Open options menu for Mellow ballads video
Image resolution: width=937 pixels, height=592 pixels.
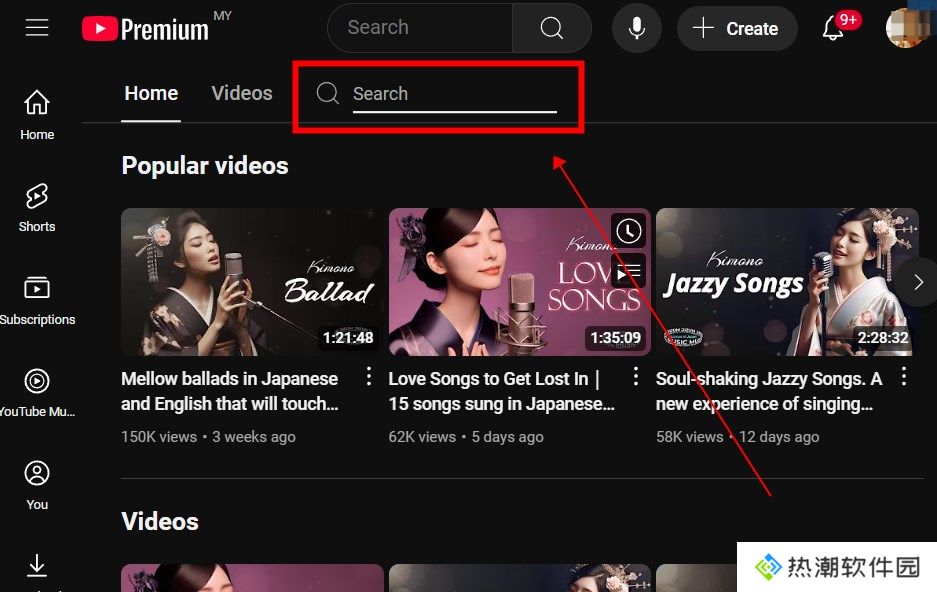click(369, 377)
